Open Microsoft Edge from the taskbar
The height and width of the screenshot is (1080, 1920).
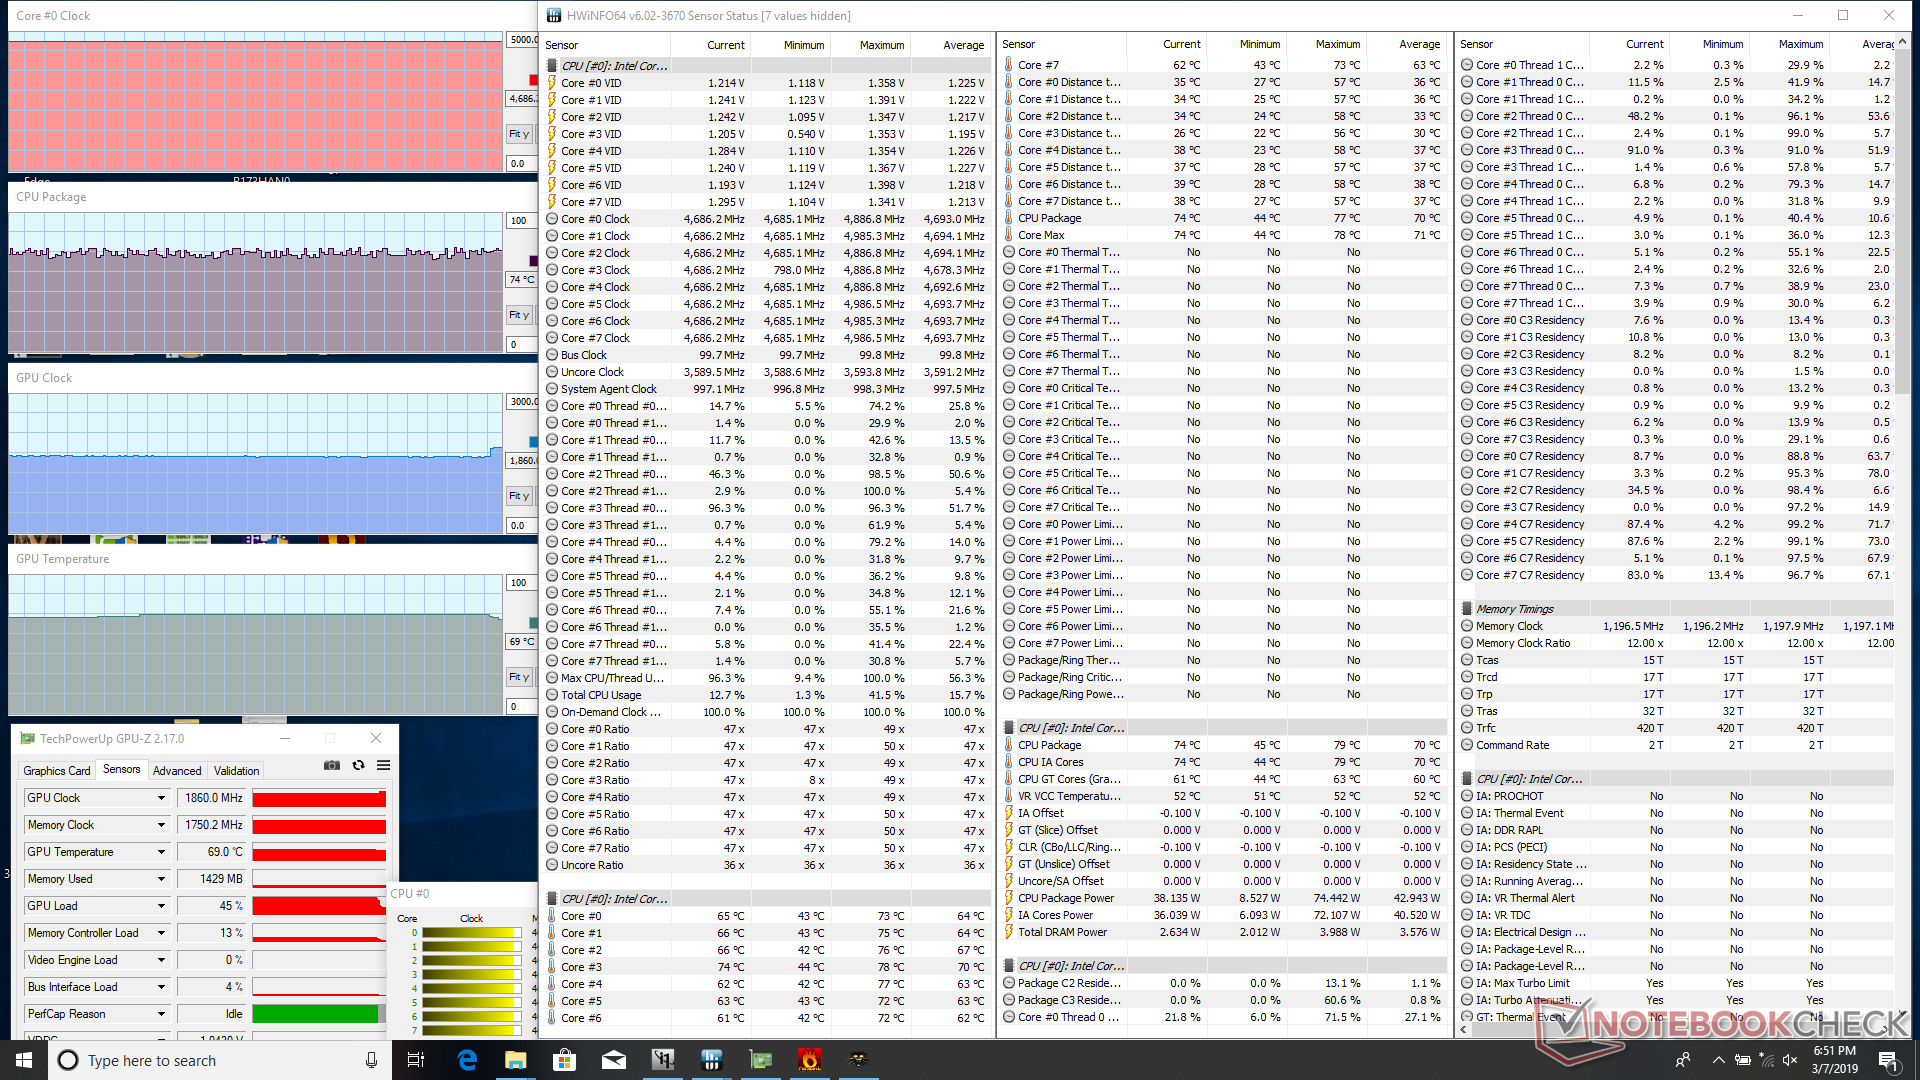pos(467,1060)
